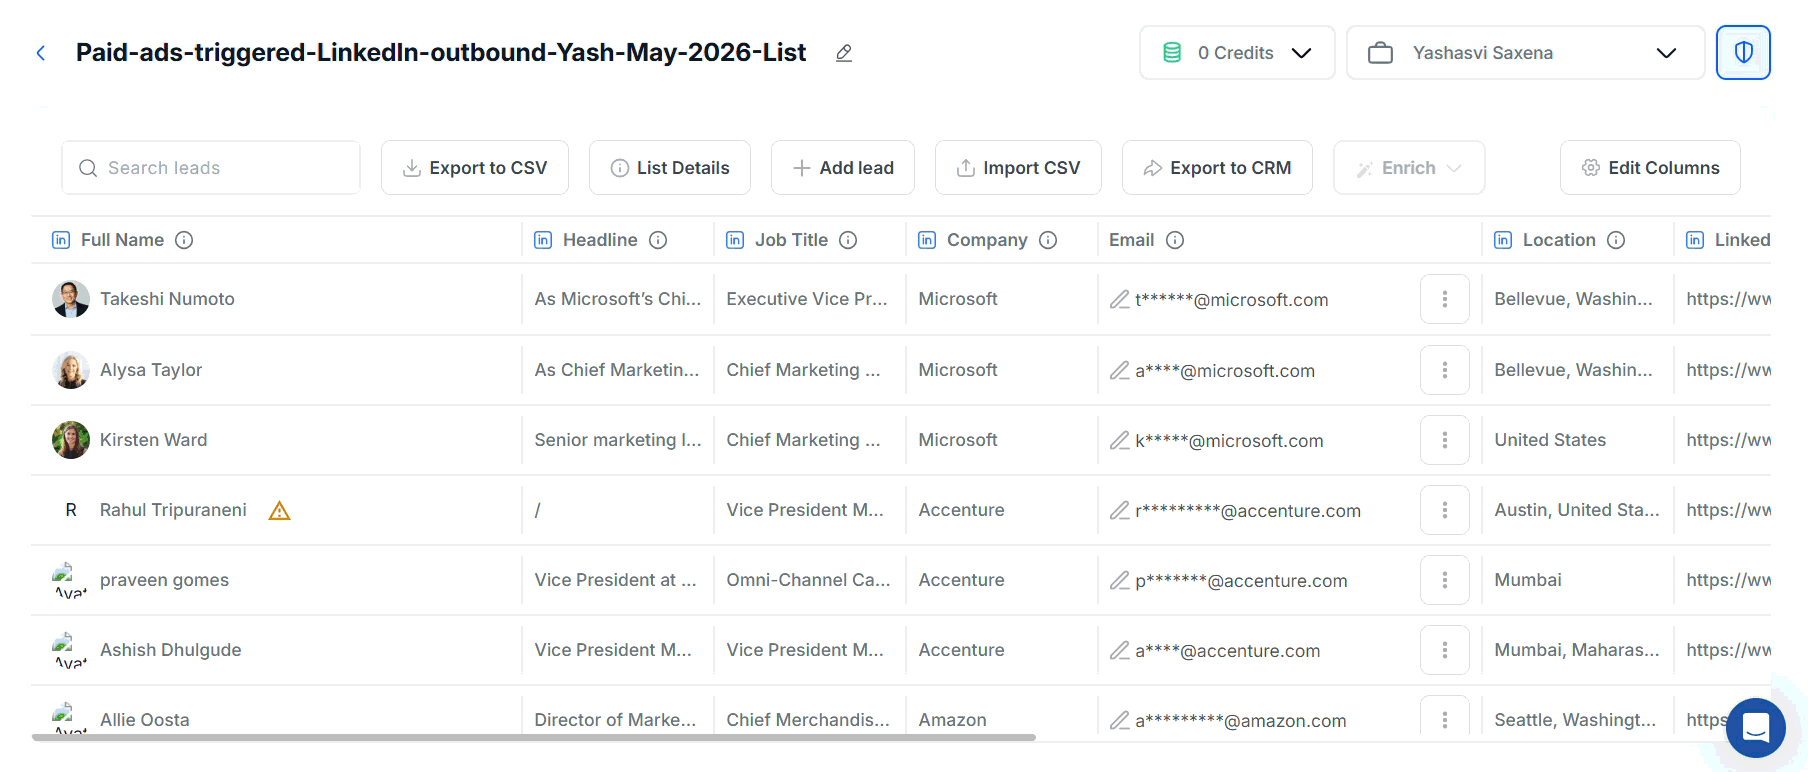Show info for Headline column
The width and height of the screenshot is (1808, 772).
point(658,240)
